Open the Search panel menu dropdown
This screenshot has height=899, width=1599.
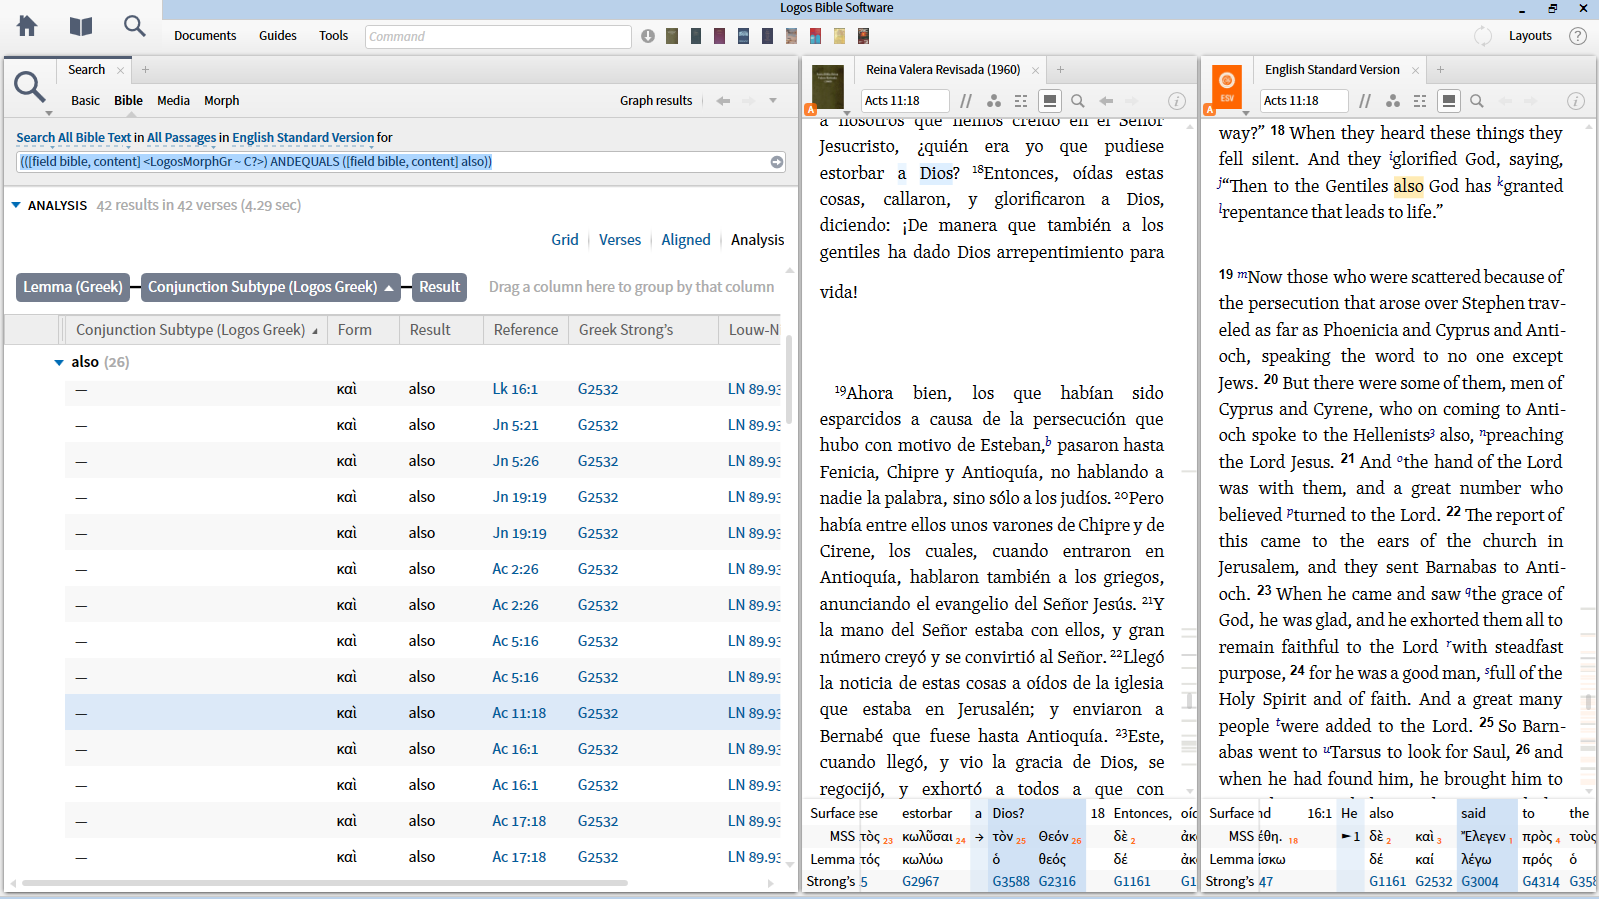point(48,113)
